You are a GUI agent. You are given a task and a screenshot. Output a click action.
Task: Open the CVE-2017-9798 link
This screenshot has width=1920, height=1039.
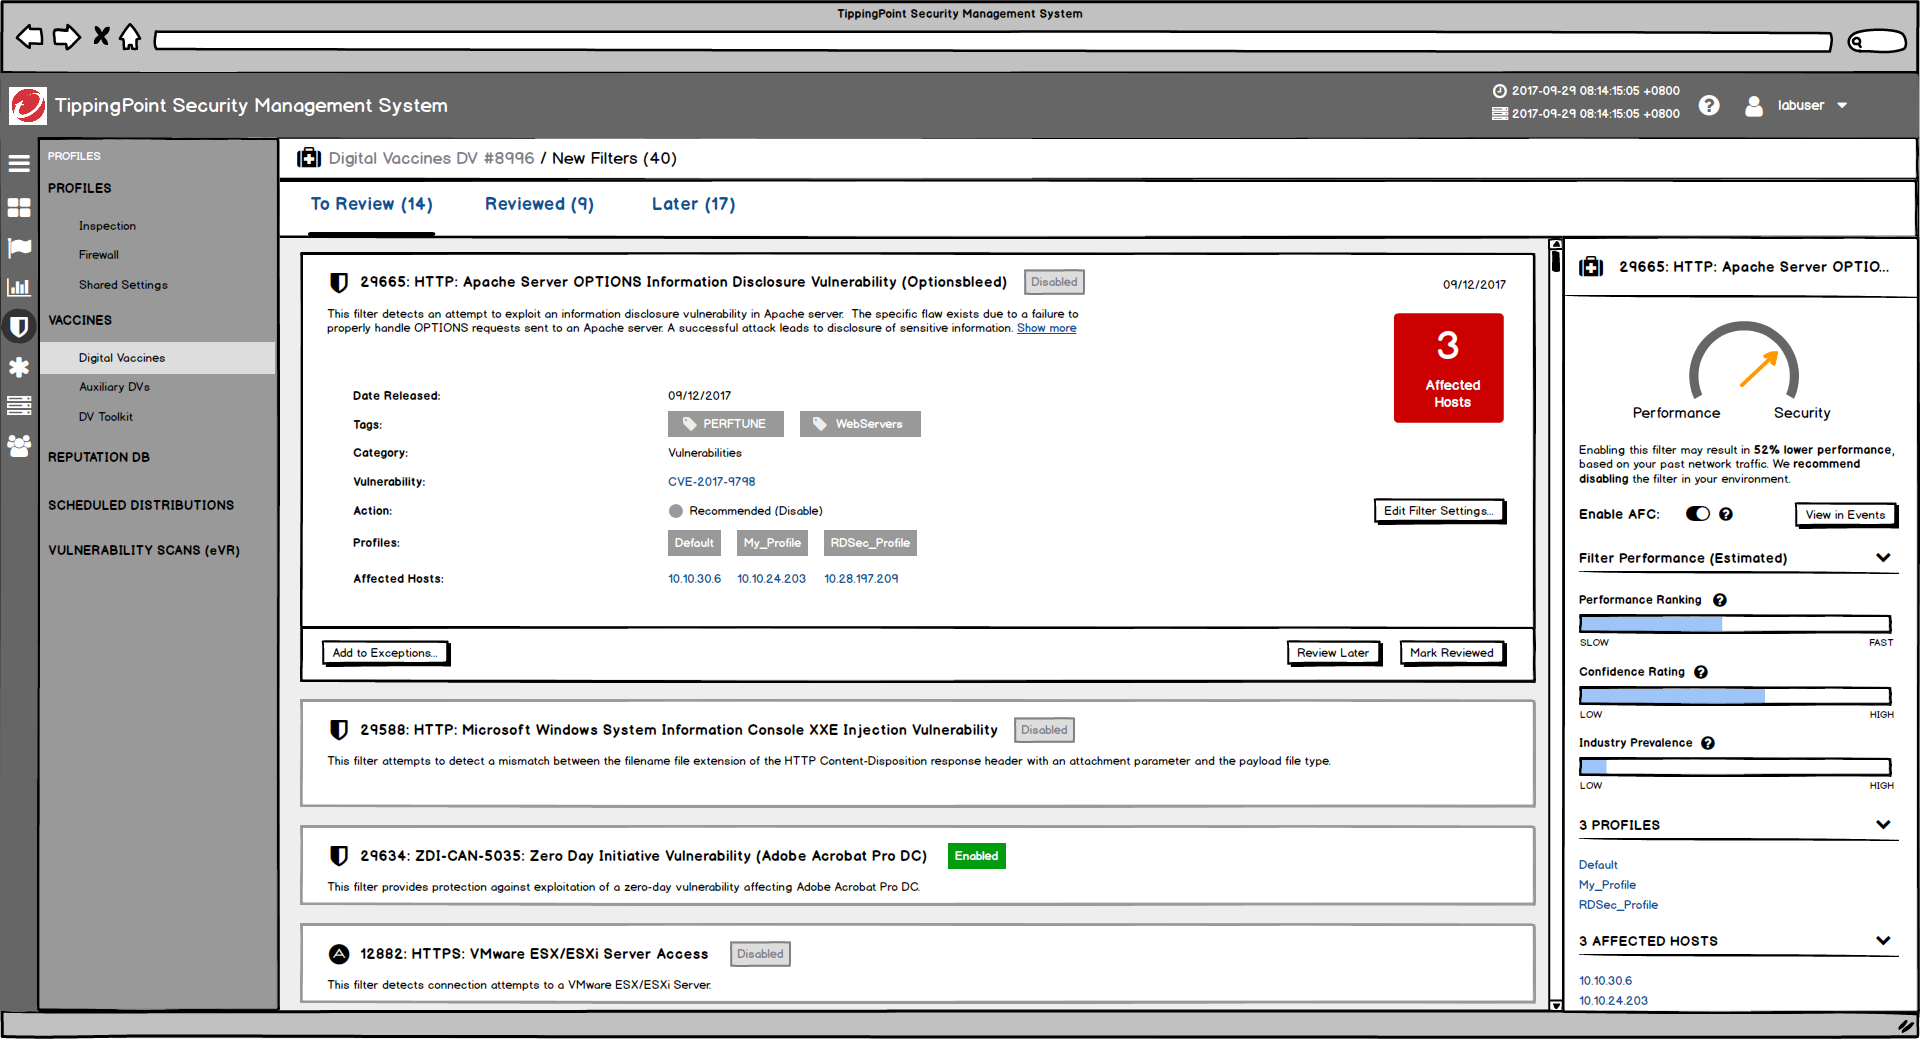712,482
